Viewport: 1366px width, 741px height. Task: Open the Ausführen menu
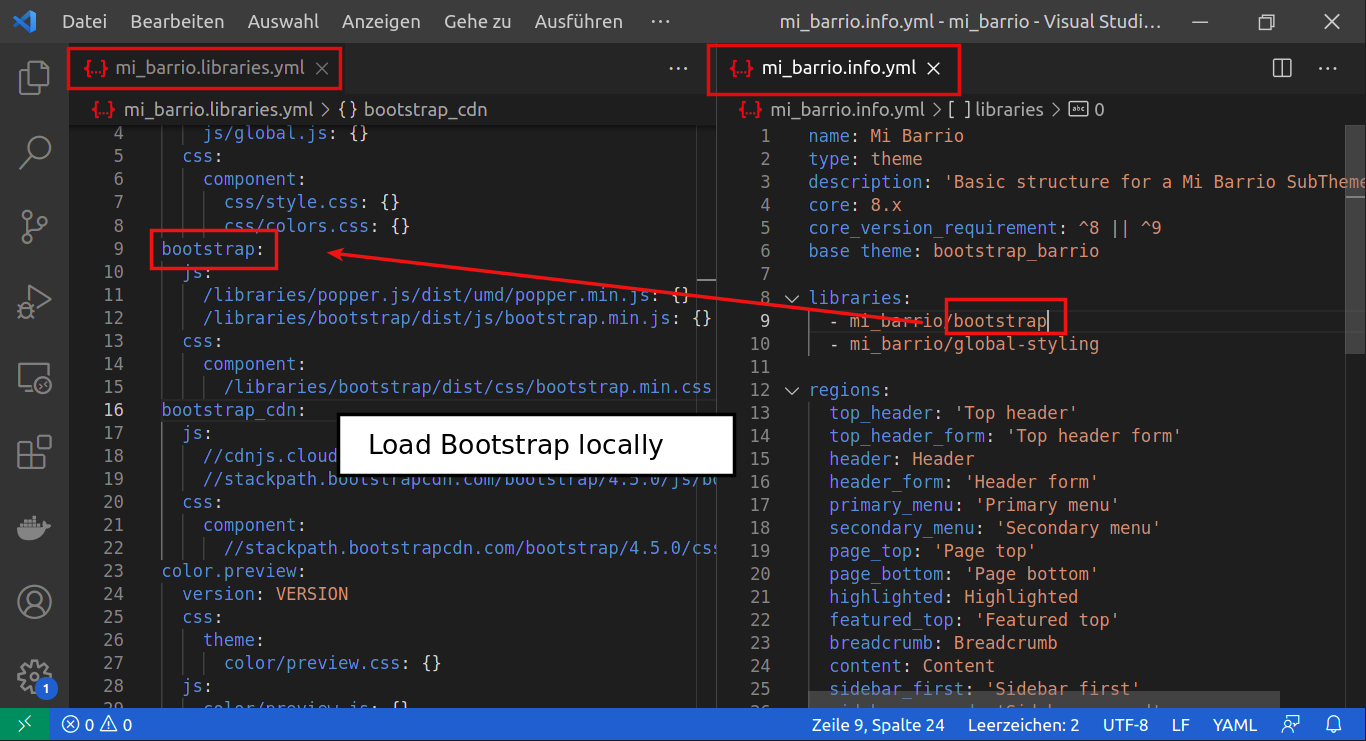click(x=578, y=21)
